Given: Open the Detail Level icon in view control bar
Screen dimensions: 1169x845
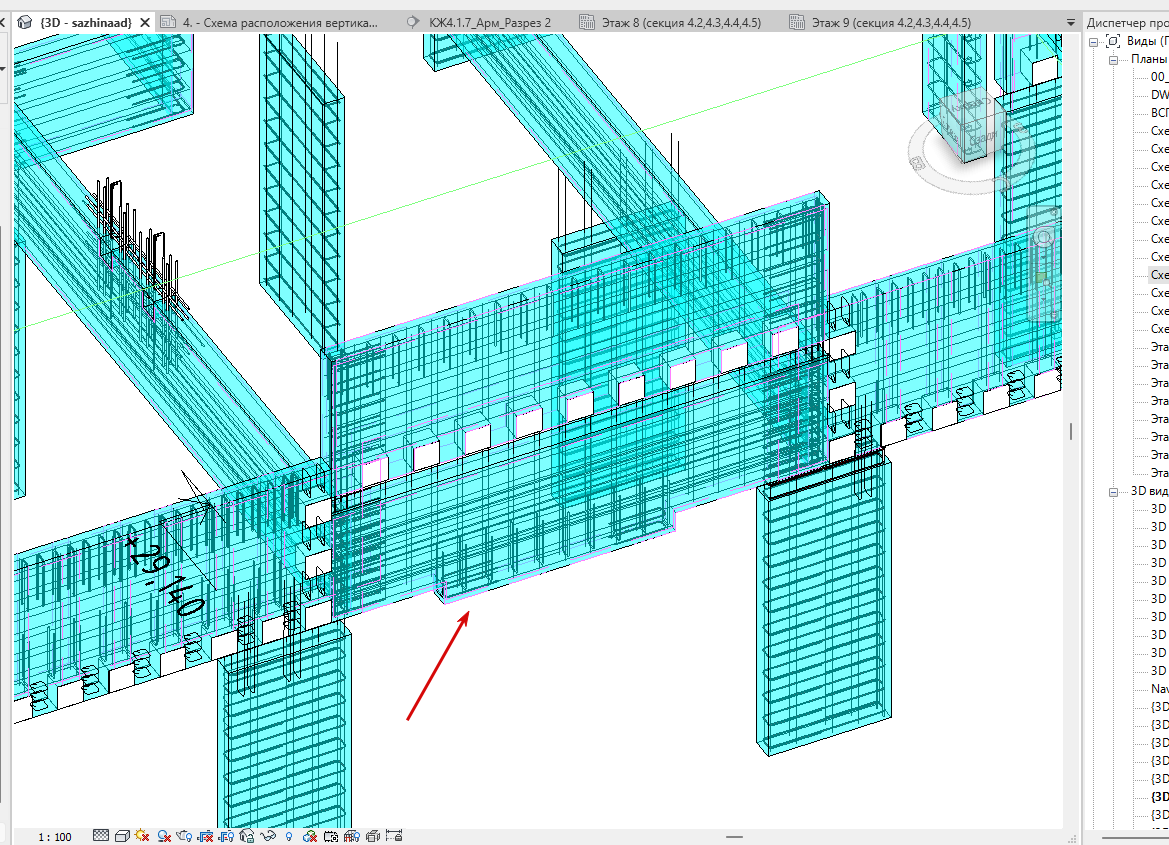Looking at the screenshot, I should click(x=101, y=836).
